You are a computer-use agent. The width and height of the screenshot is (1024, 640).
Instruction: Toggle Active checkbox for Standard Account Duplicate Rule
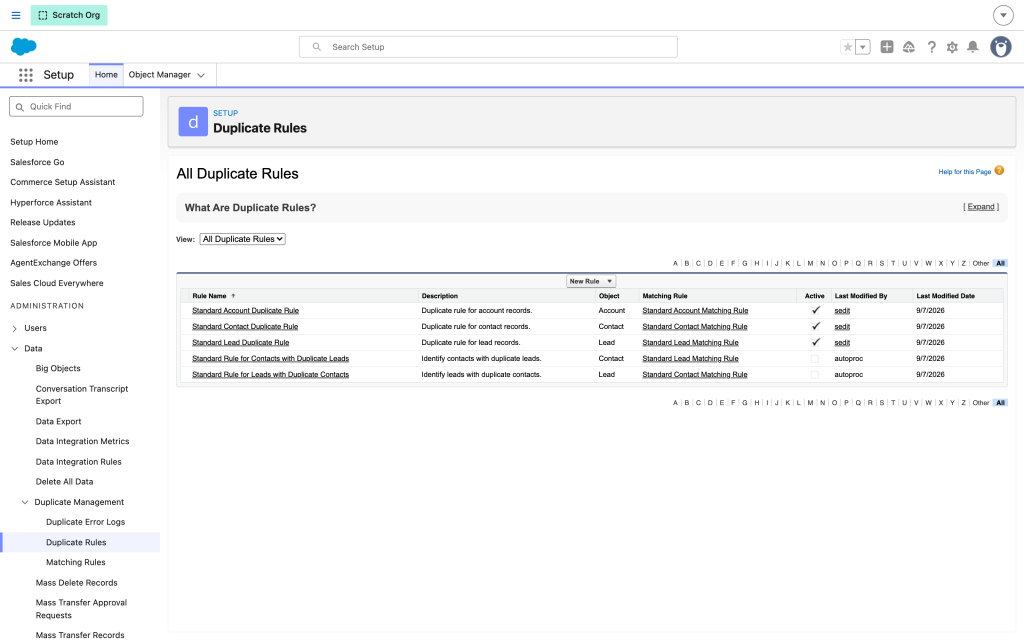click(815, 311)
